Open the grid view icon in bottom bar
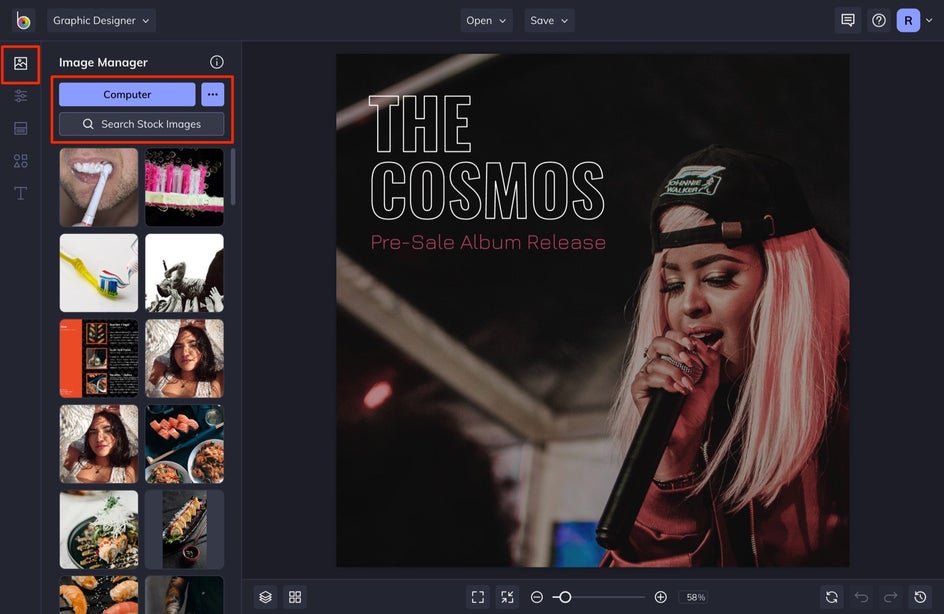 [295, 597]
